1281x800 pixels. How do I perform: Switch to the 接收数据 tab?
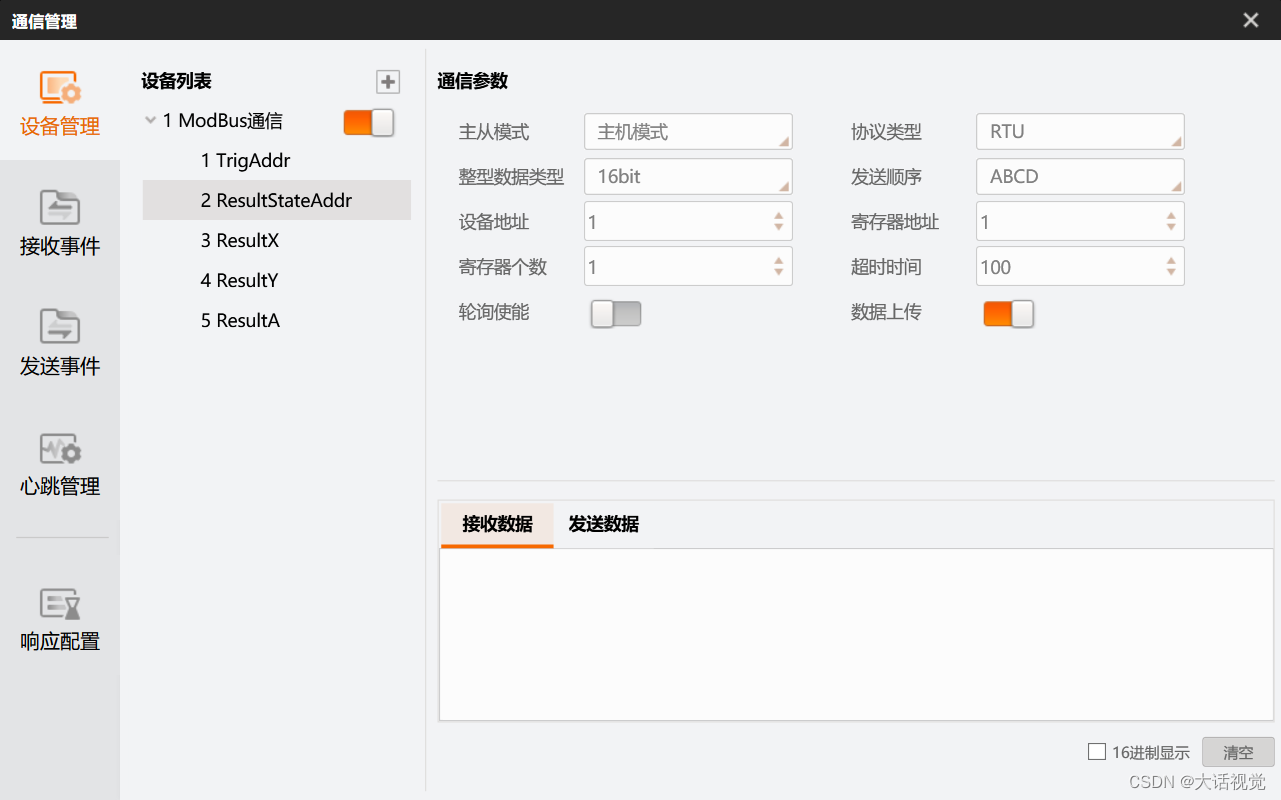497,524
